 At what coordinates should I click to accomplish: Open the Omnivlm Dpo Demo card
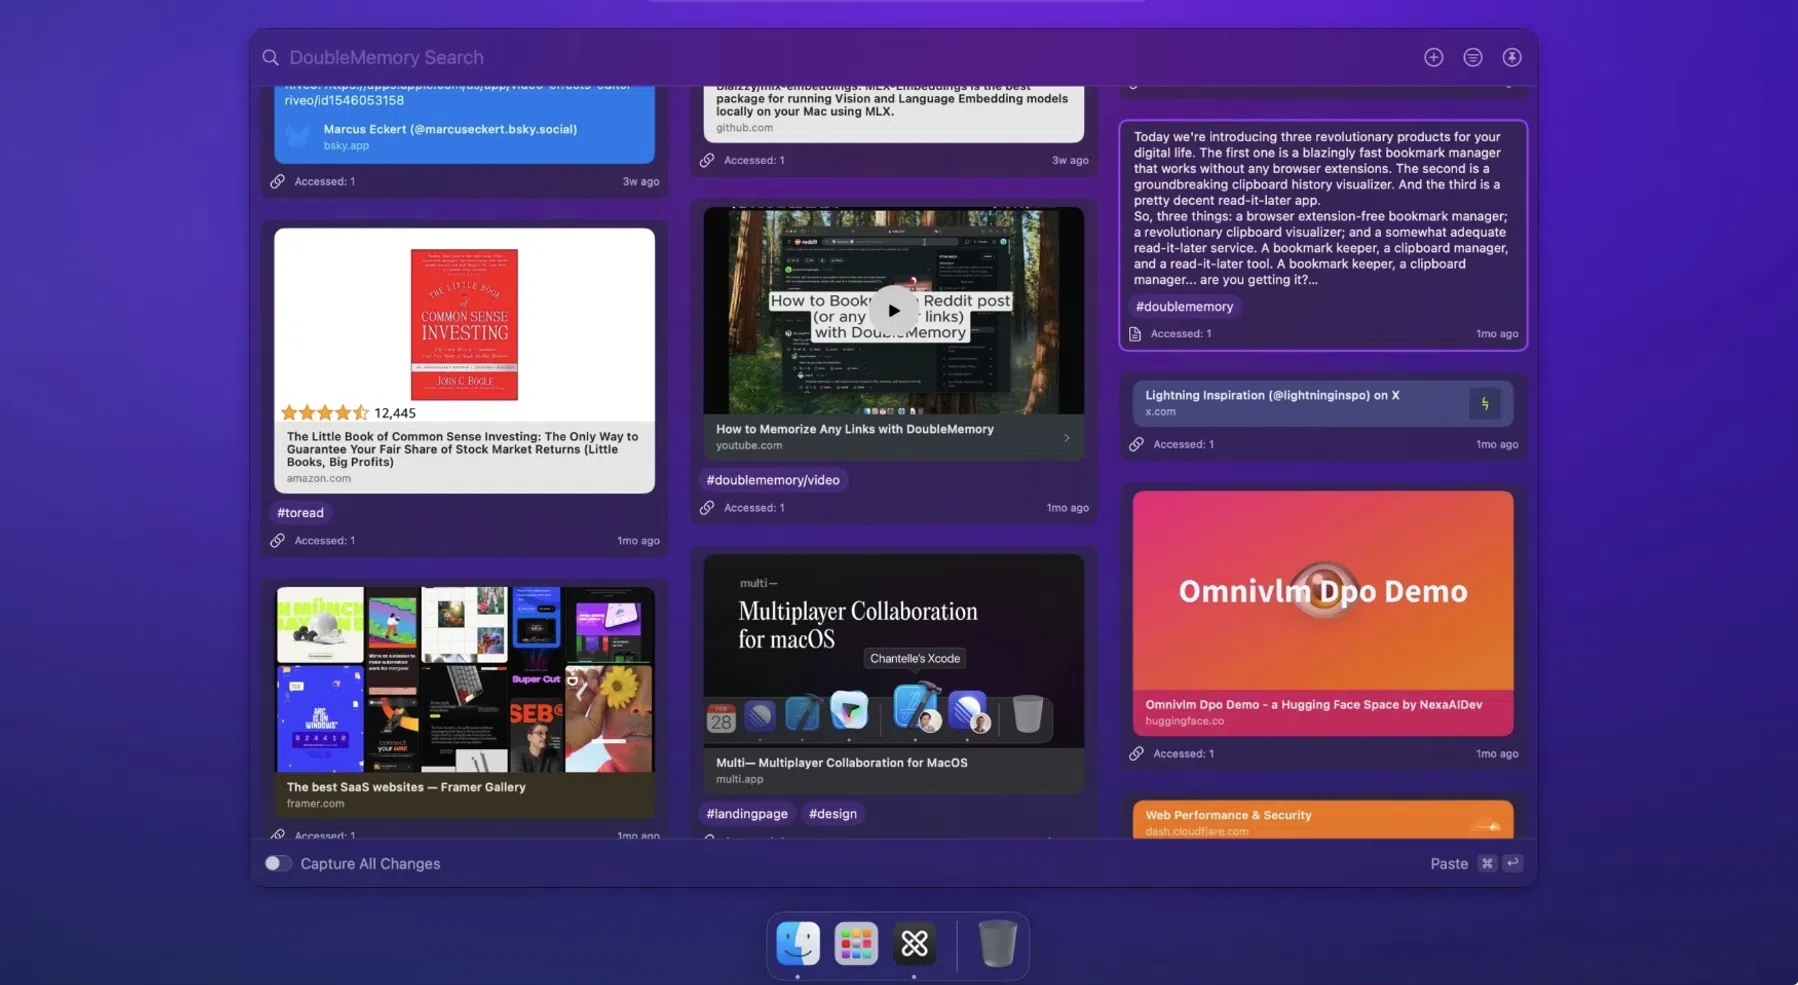(1322, 612)
